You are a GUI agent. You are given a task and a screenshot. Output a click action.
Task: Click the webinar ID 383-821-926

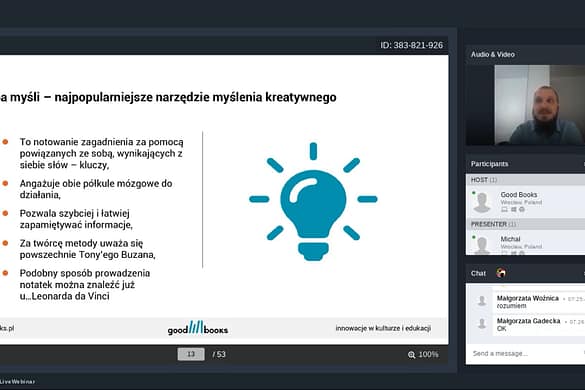(412, 45)
